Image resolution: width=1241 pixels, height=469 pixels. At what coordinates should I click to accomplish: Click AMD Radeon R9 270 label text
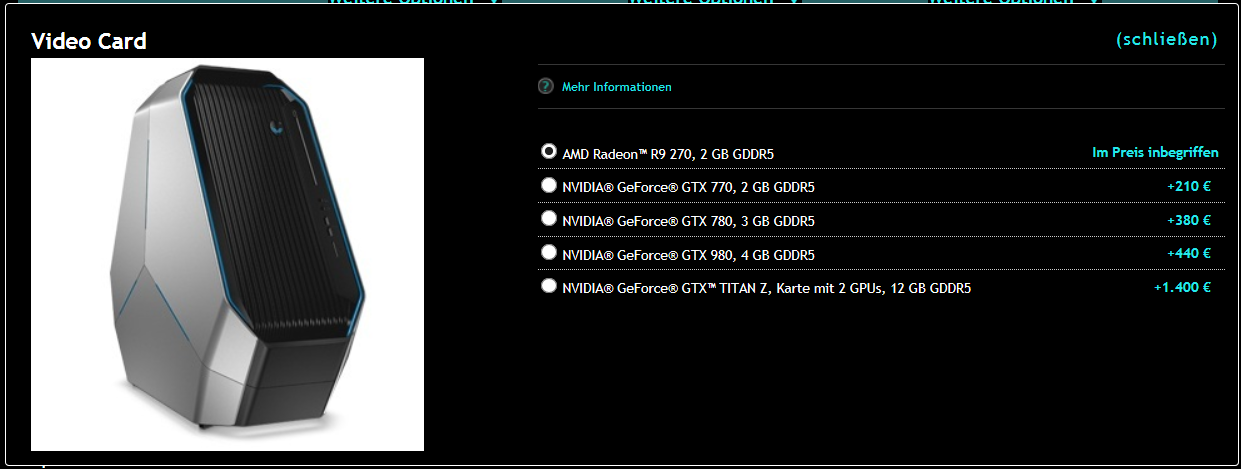pyautogui.click(x=668, y=154)
